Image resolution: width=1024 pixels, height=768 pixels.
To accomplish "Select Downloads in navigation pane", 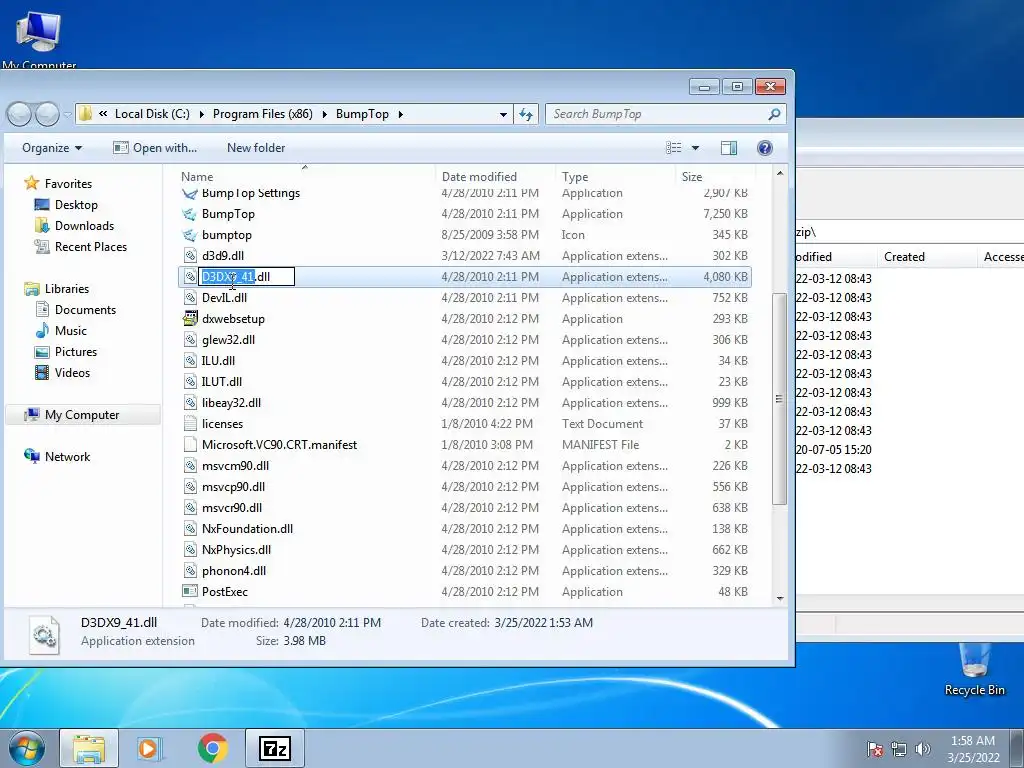I will coord(84,226).
